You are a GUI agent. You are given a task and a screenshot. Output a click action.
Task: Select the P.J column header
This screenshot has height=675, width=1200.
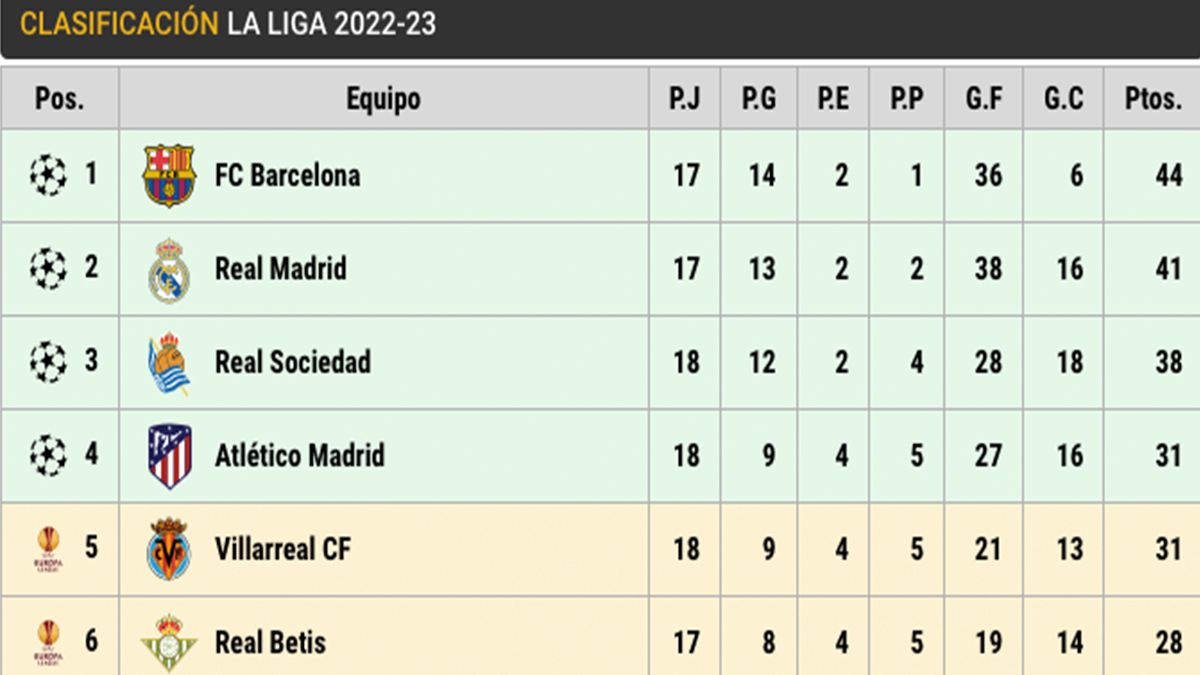(x=684, y=99)
